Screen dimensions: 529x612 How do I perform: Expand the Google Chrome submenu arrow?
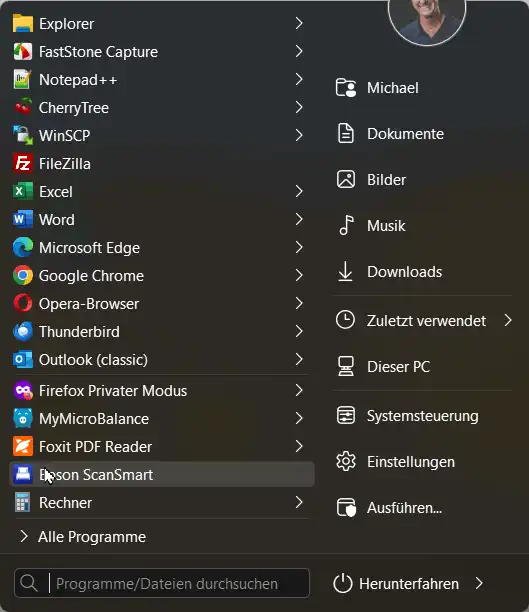(x=299, y=276)
